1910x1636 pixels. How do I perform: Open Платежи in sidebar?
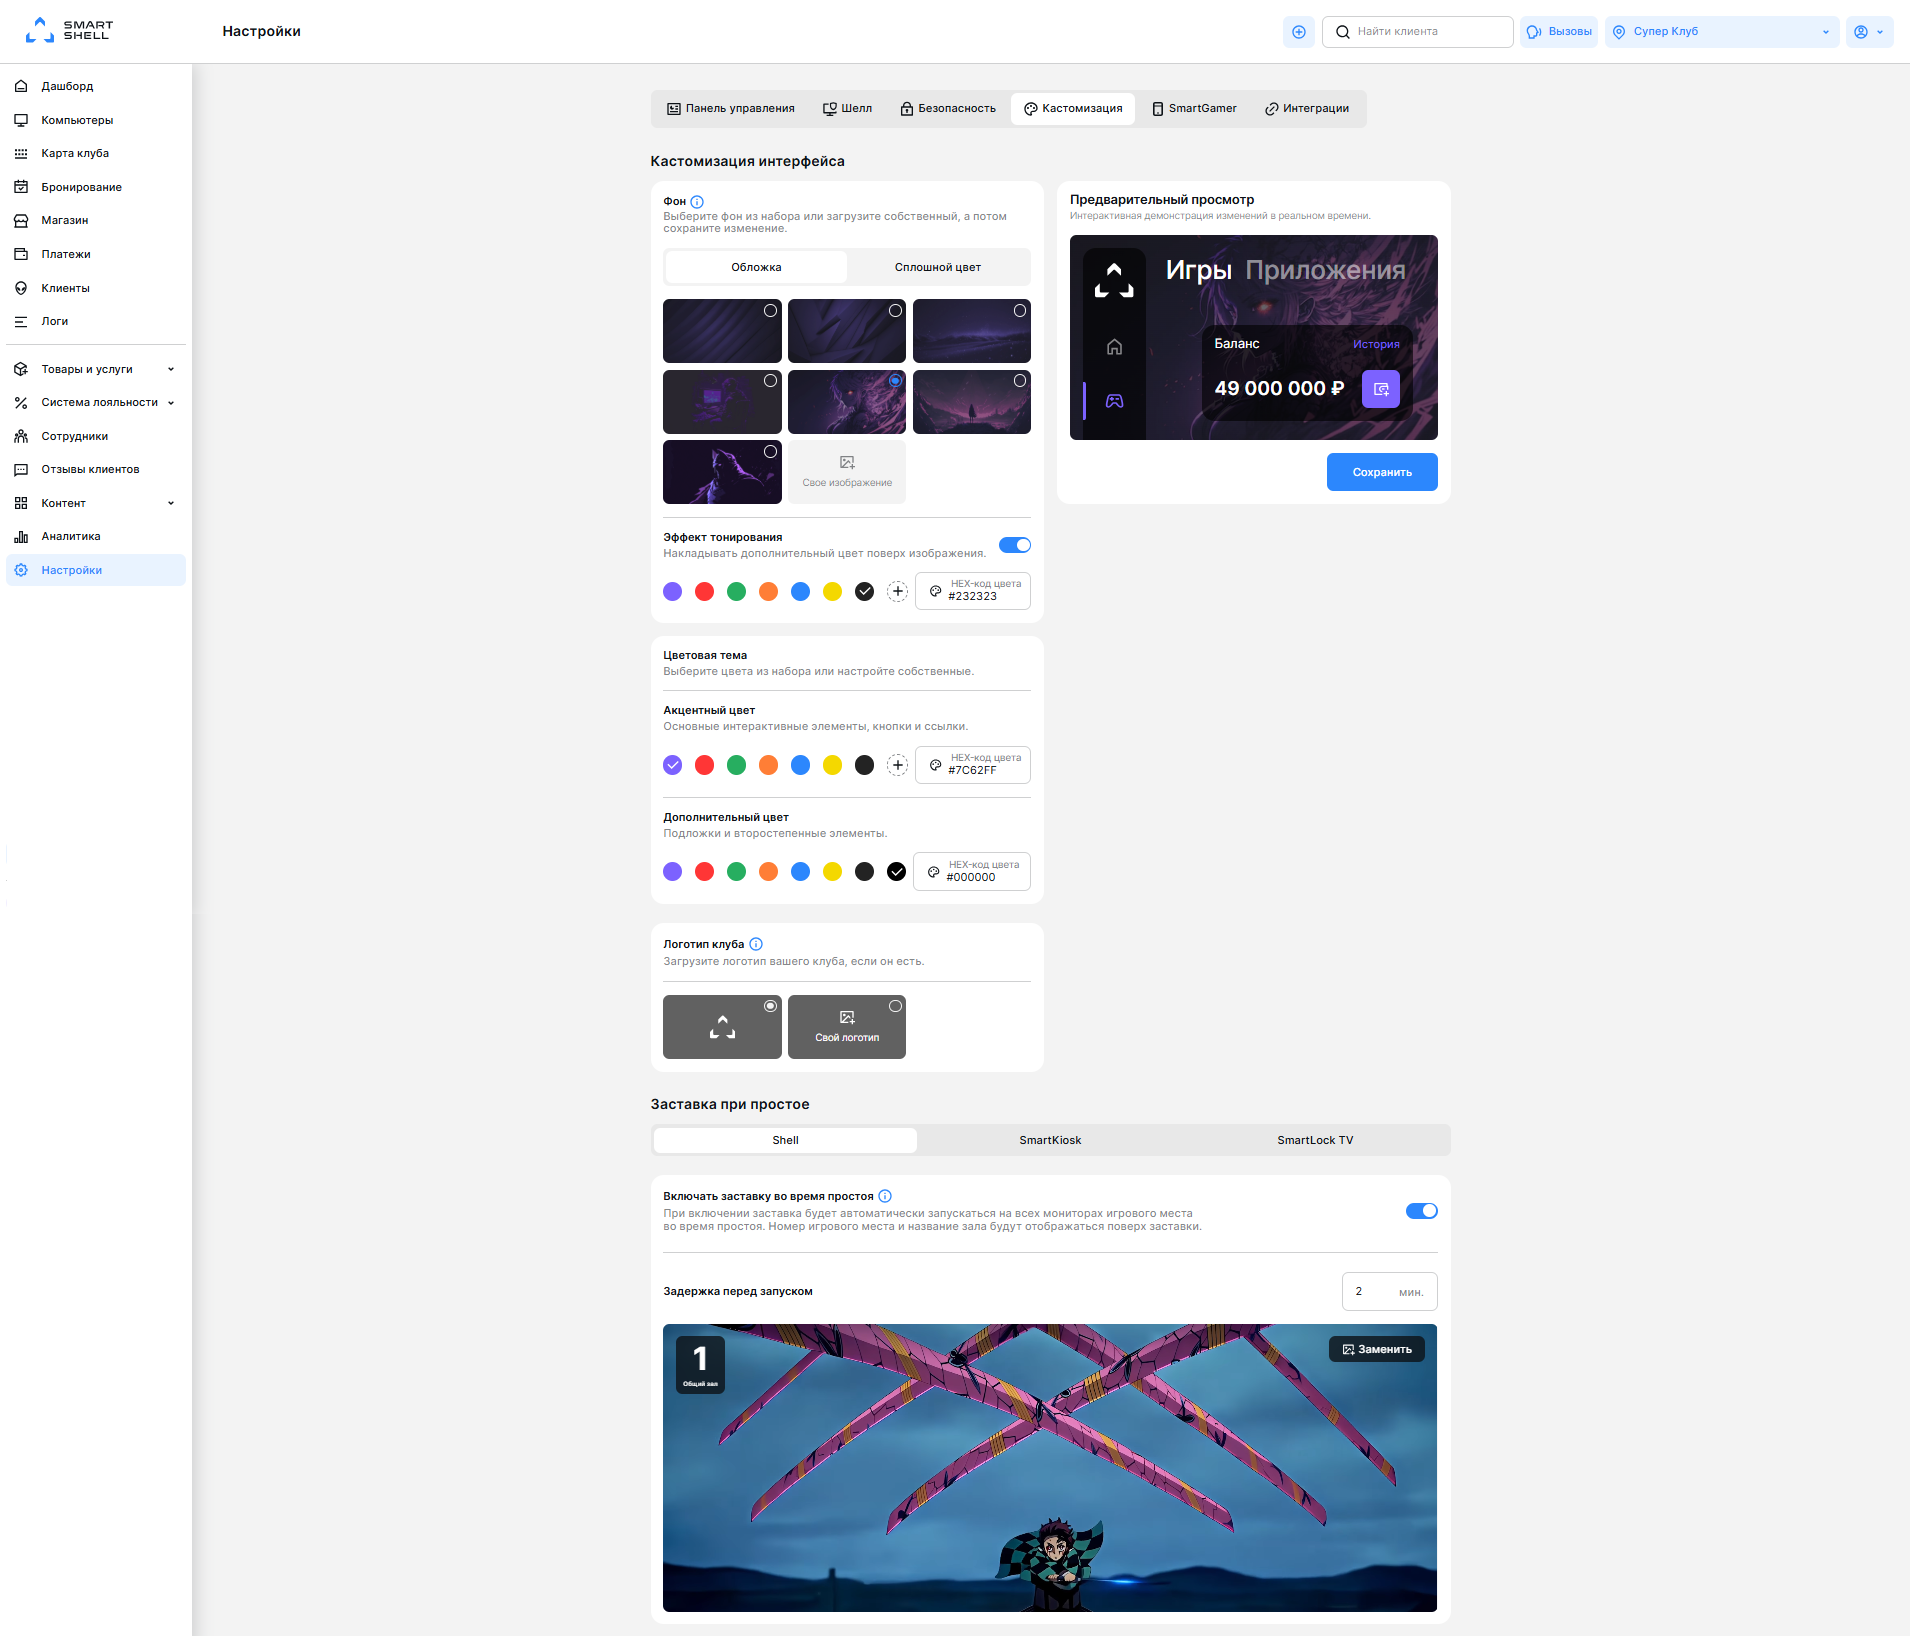click(96, 254)
